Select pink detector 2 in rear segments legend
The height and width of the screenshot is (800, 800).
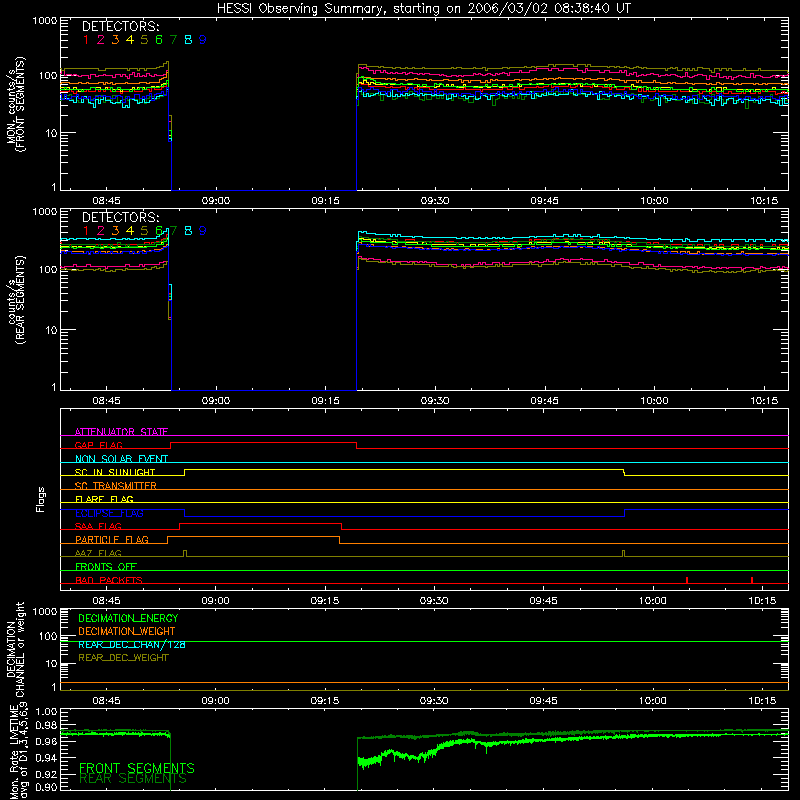(x=101, y=231)
